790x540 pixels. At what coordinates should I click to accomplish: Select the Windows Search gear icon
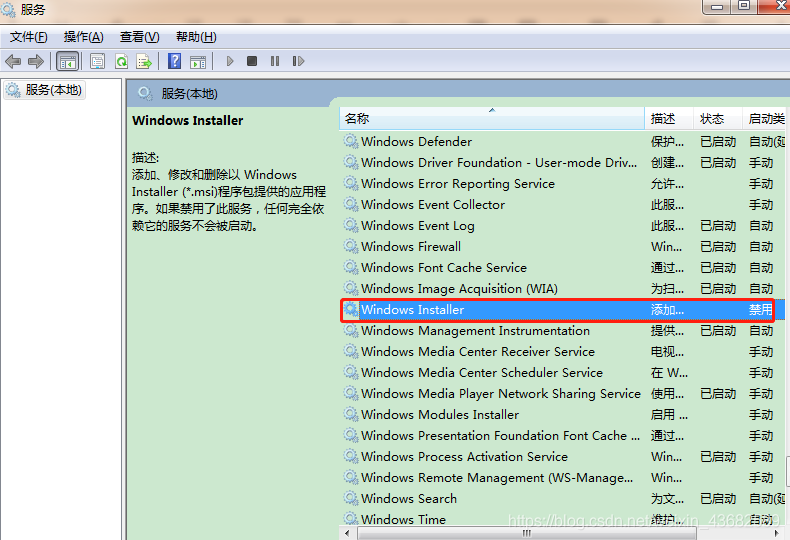[x=351, y=498]
